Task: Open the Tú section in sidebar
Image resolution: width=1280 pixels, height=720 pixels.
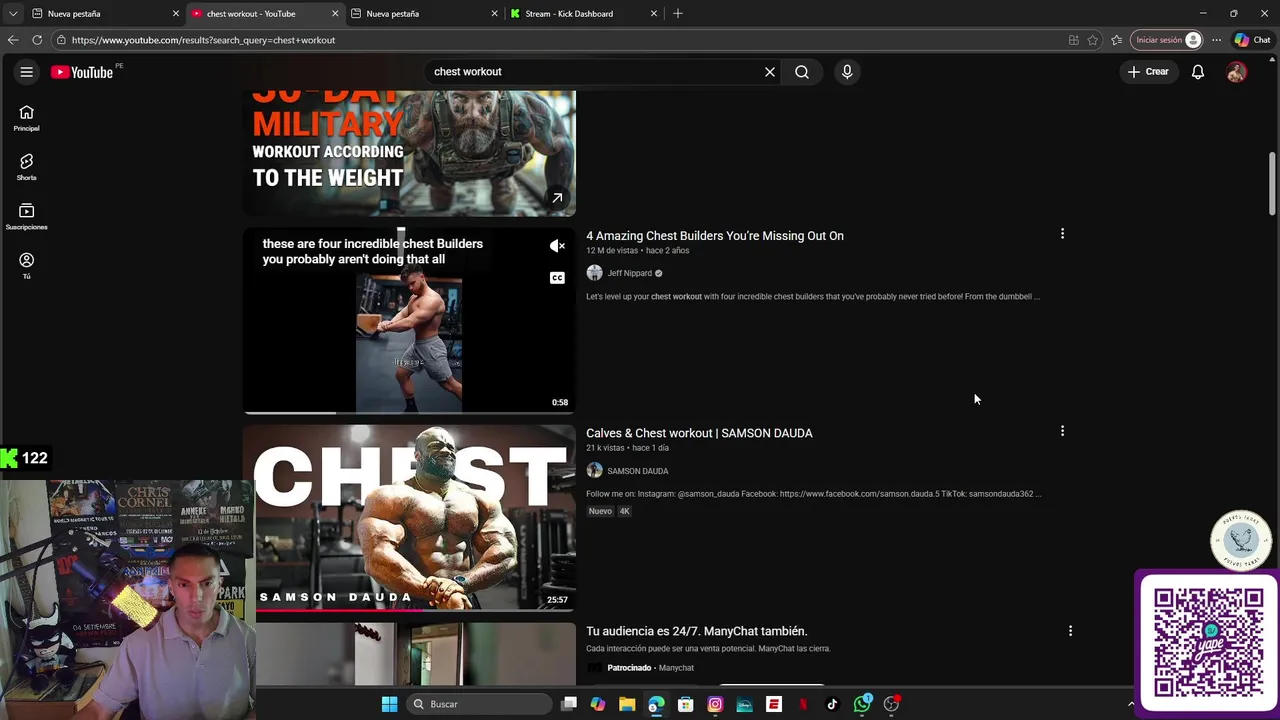Action: (x=27, y=265)
